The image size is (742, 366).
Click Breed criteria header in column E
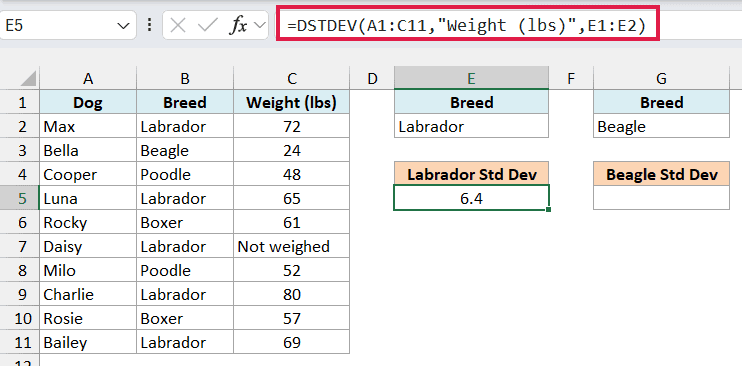click(x=471, y=102)
